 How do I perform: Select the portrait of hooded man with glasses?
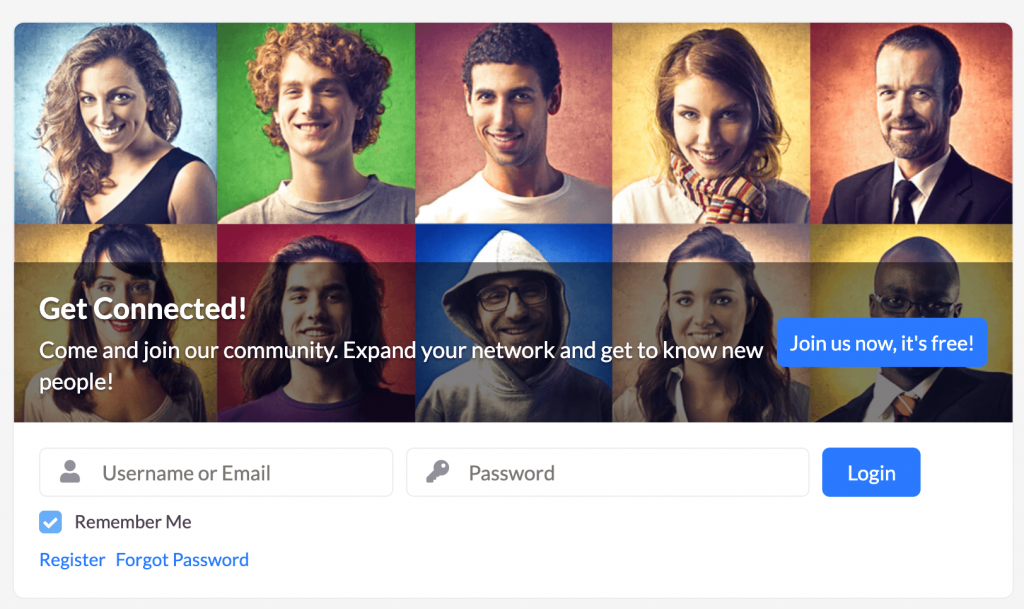click(x=514, y=323)
